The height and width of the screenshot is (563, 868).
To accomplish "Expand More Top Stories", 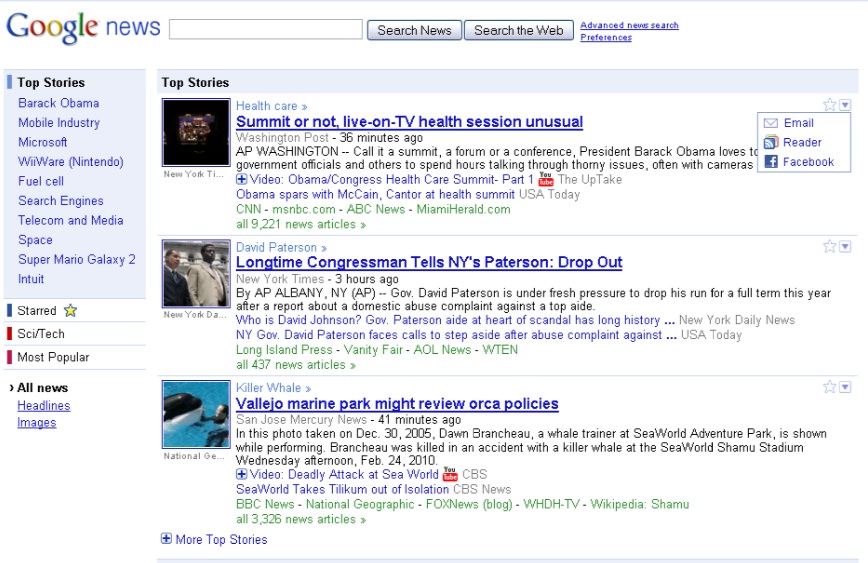I will pos(166,539).
